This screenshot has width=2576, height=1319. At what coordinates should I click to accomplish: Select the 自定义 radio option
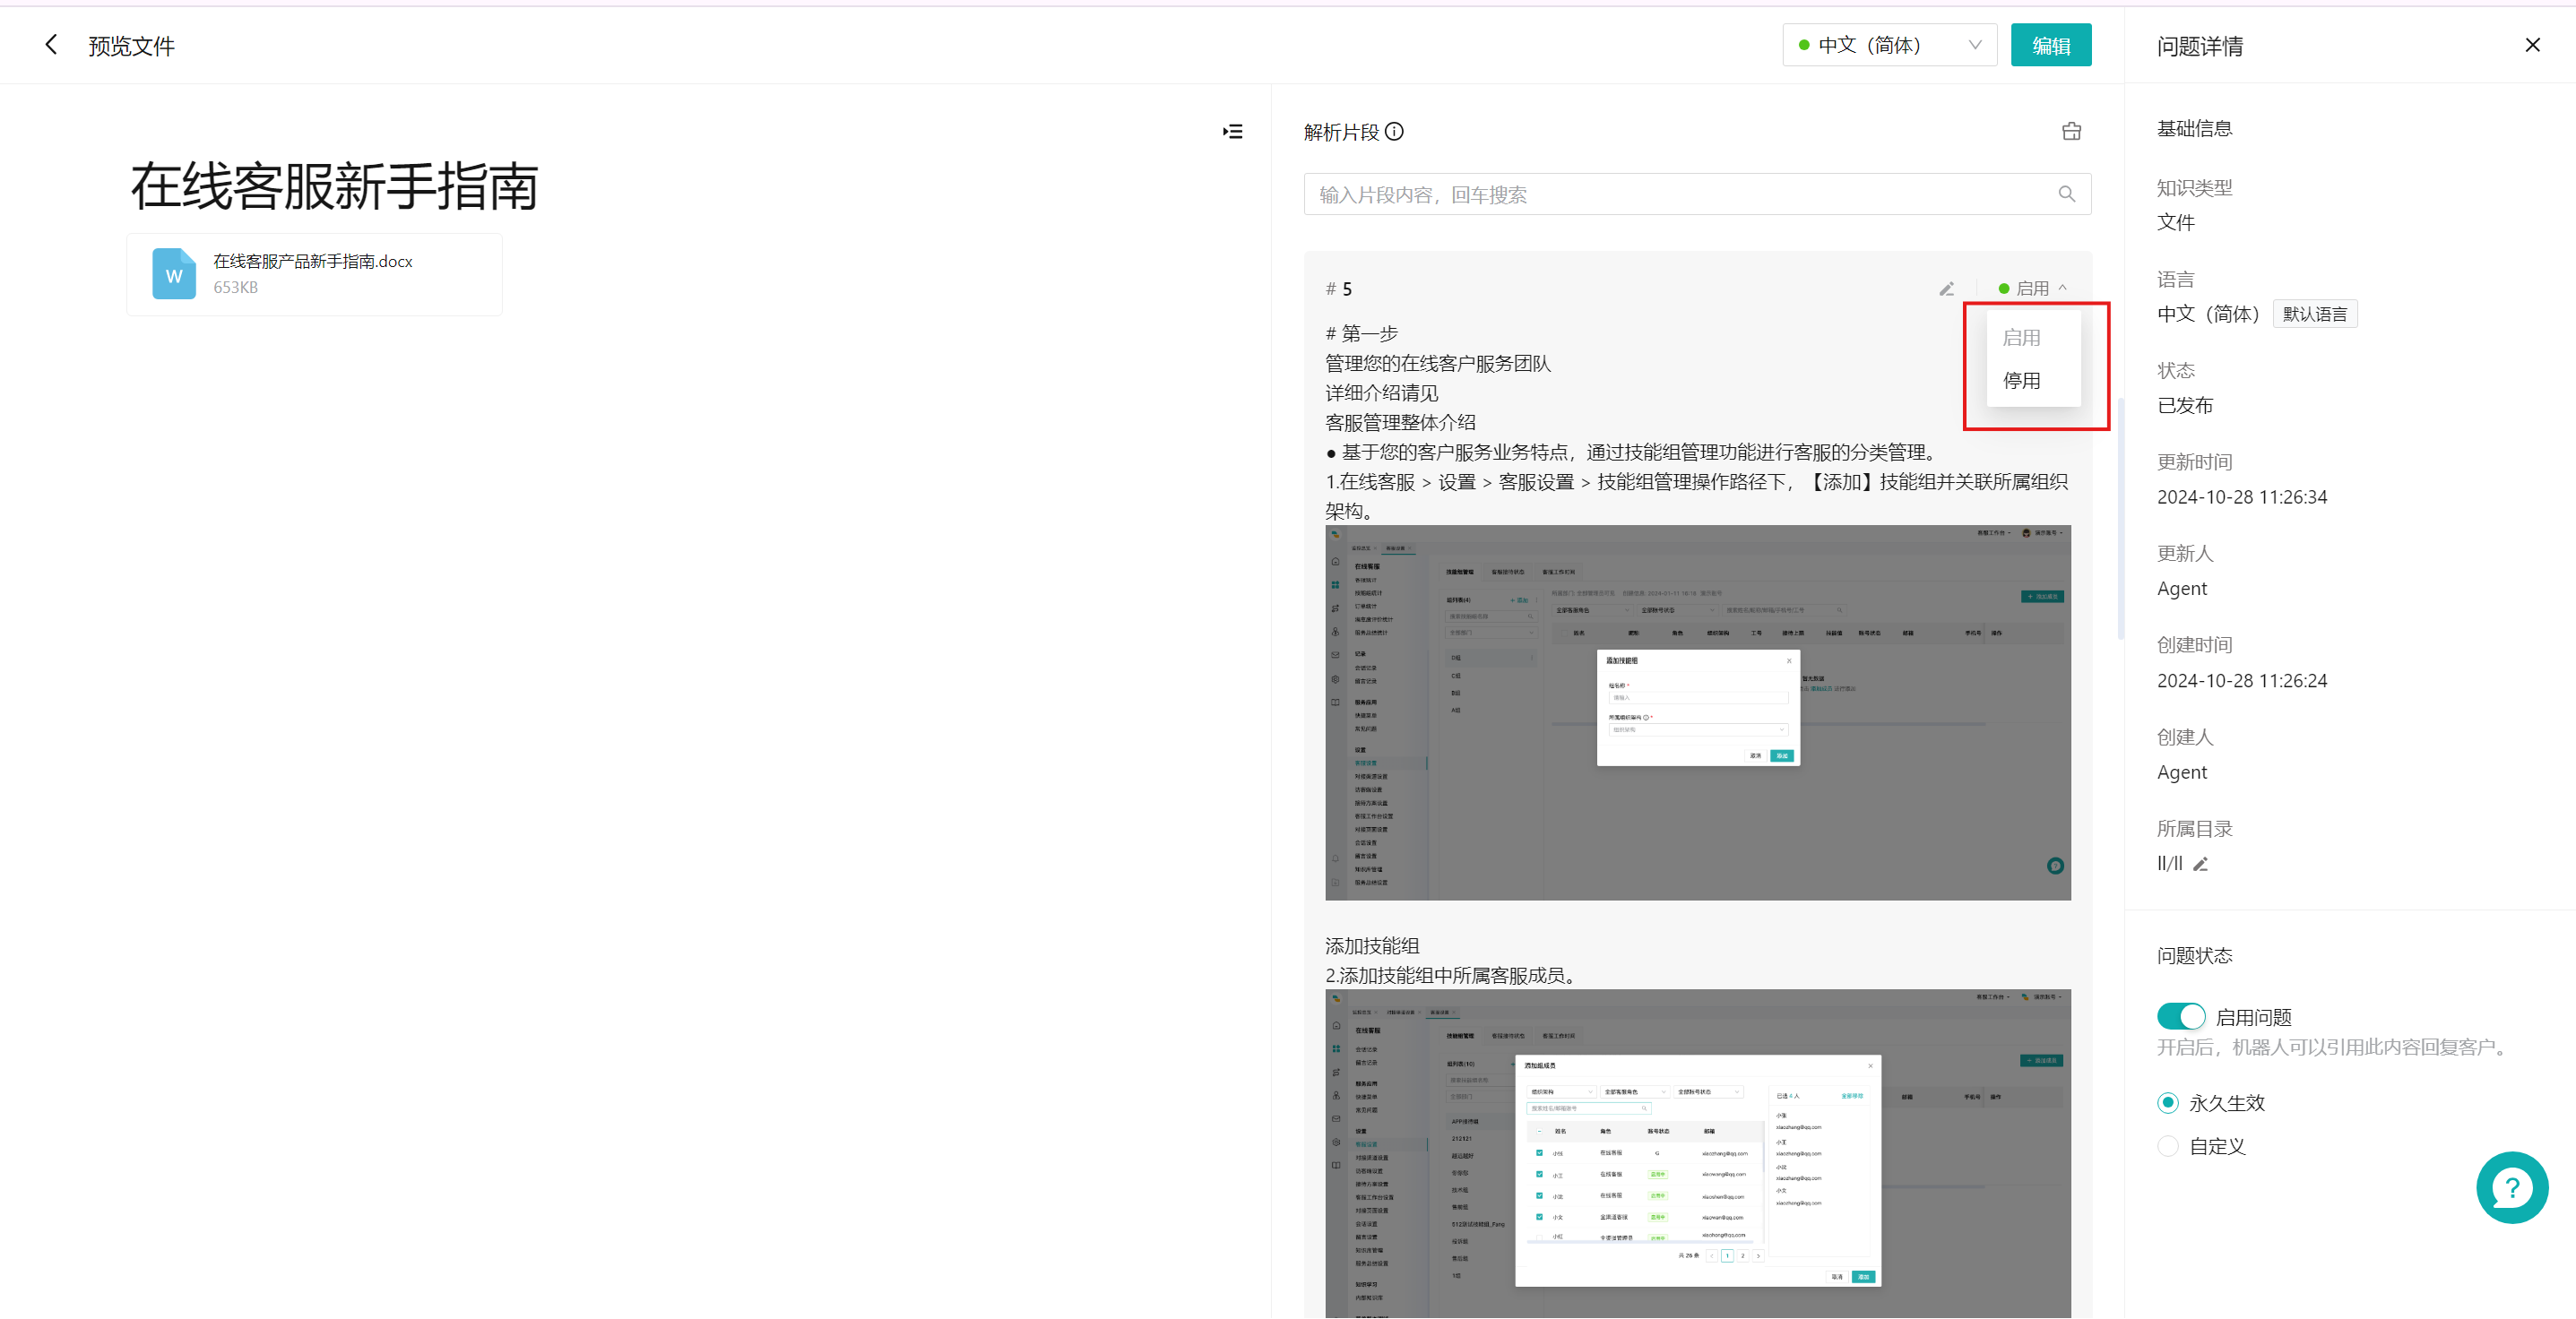click(x=2167, y=1146)
